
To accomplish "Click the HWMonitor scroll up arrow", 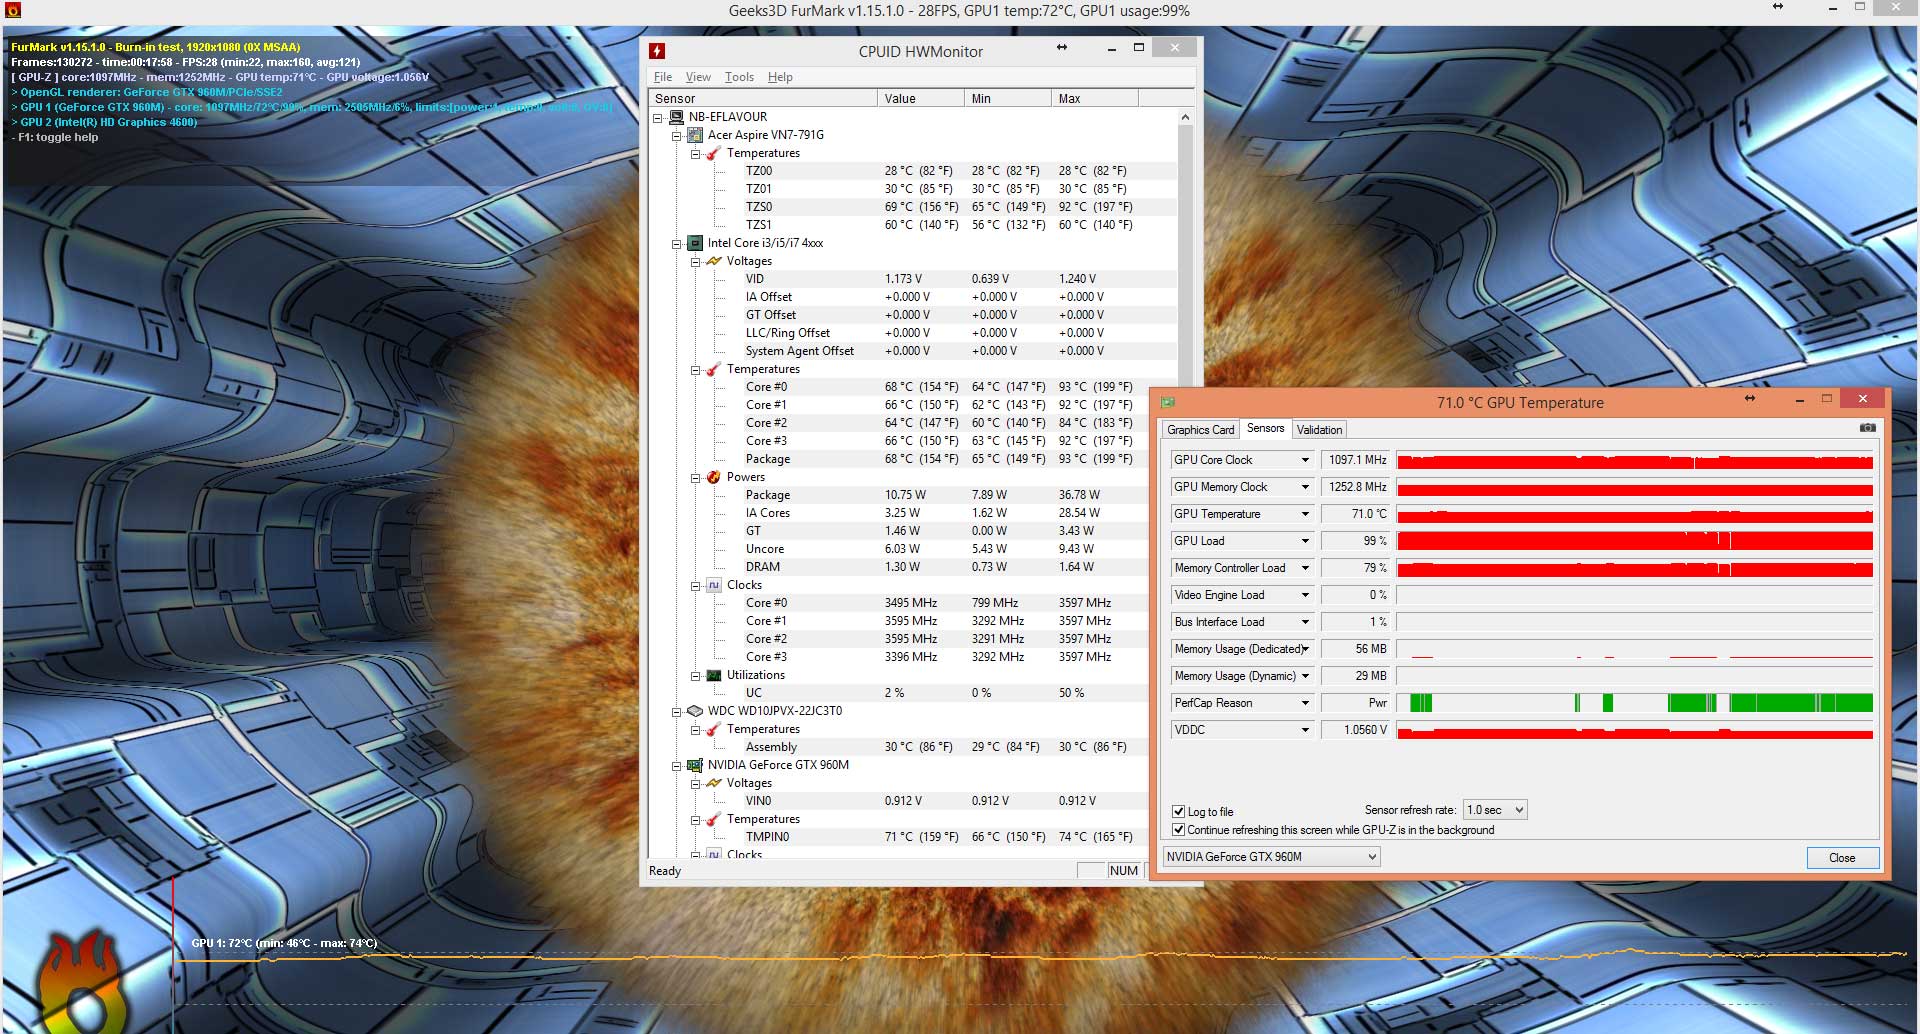I will [1185, 117].
